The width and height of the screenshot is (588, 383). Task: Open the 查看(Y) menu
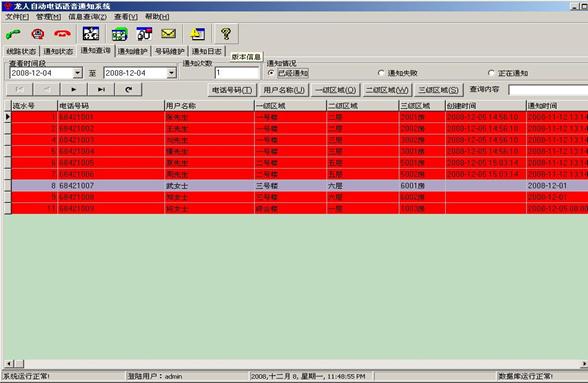tap(126, 17)
